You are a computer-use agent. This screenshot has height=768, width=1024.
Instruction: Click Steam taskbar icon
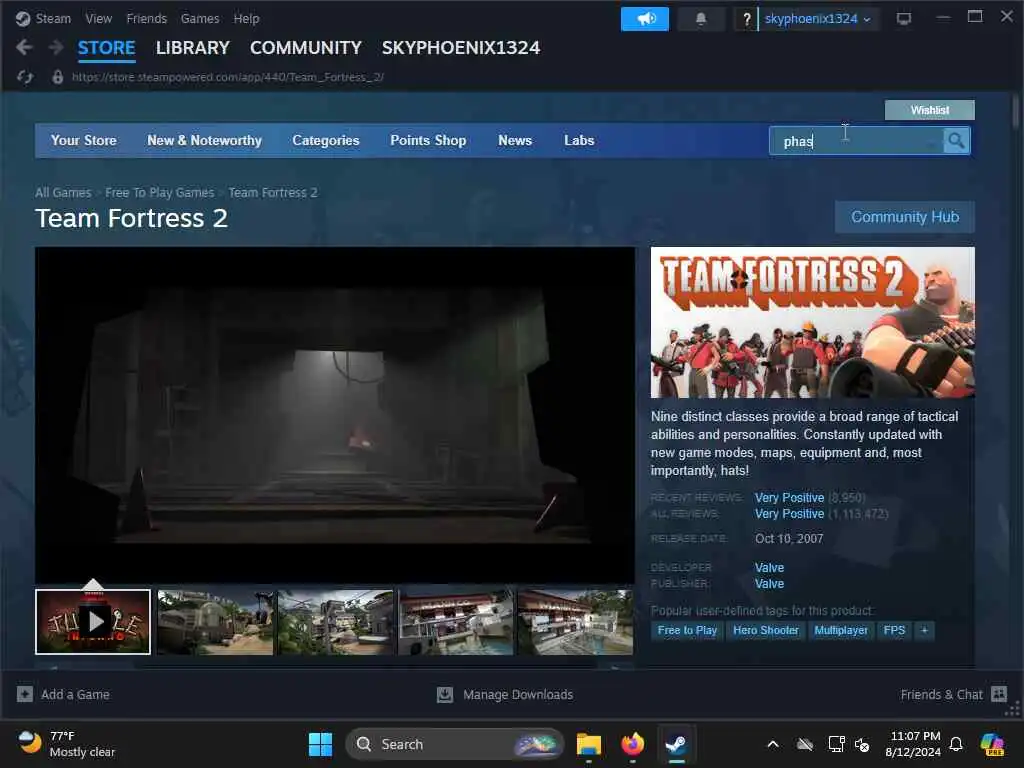tap(676, 744)
